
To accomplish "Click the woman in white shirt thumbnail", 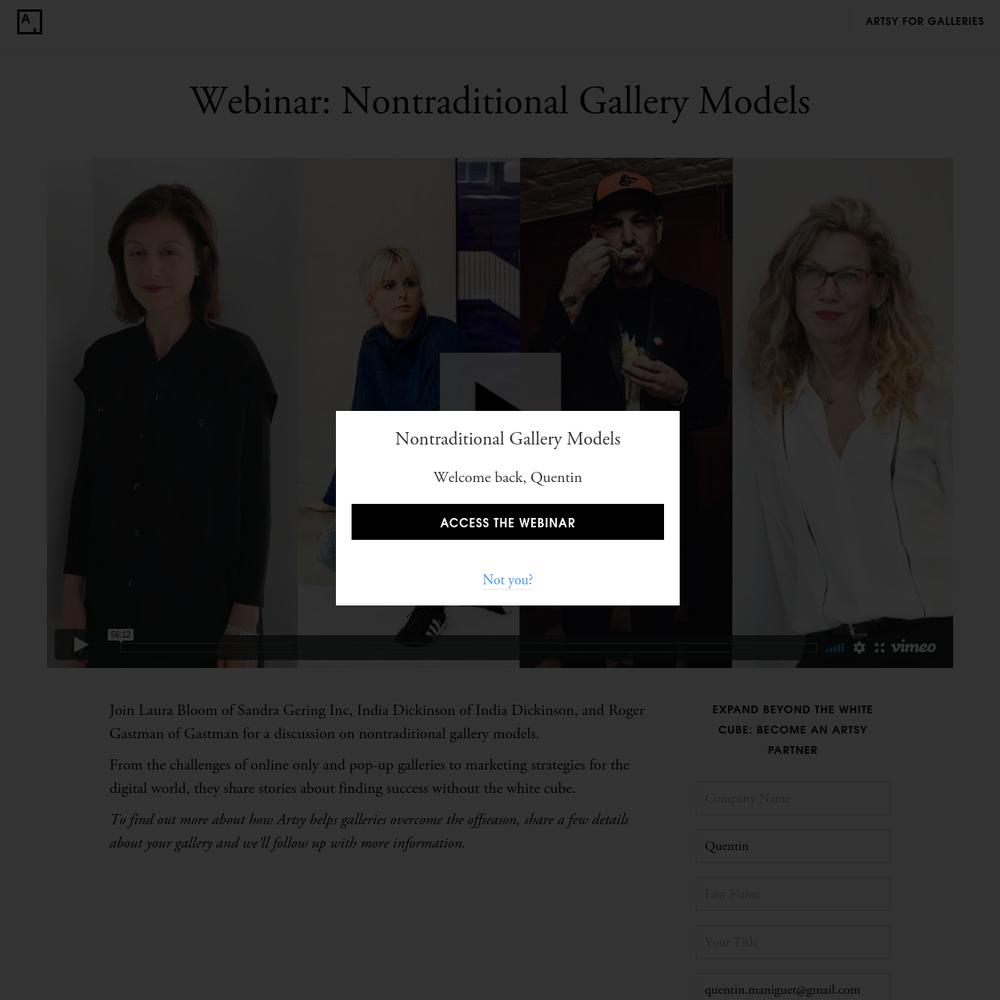I will (x=842, y=413).
